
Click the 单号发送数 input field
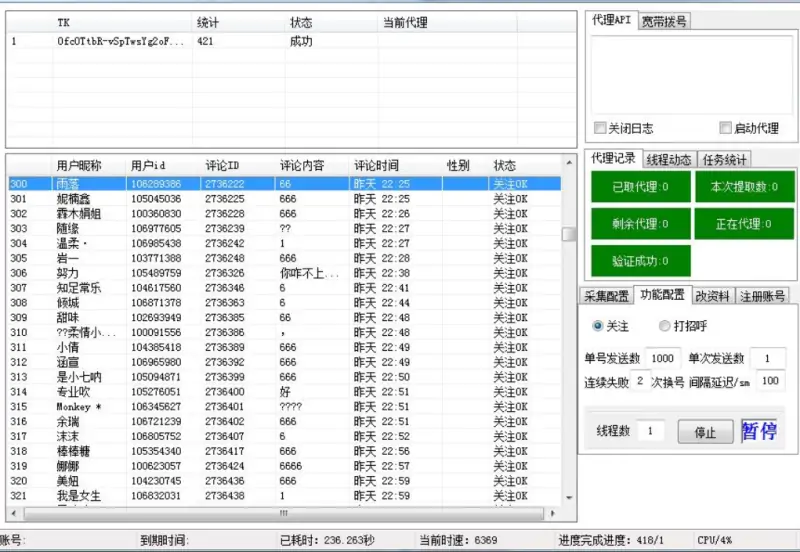[661, 359]
